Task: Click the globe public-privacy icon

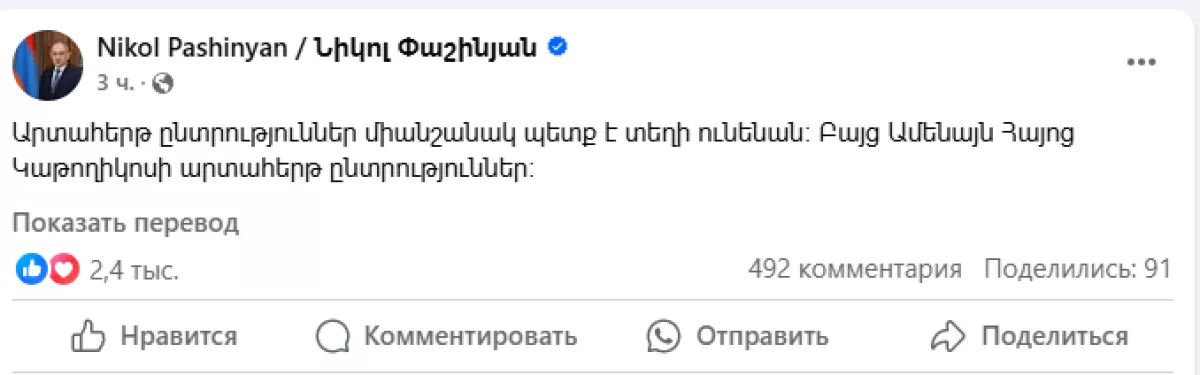Action: (164, 83)
